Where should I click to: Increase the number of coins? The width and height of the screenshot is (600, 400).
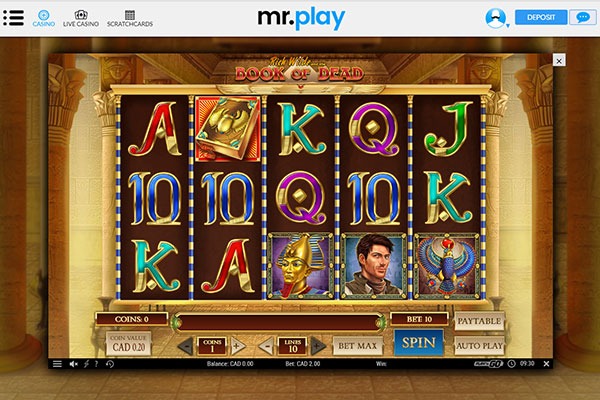pyautogui.click(x=237, y=346)
